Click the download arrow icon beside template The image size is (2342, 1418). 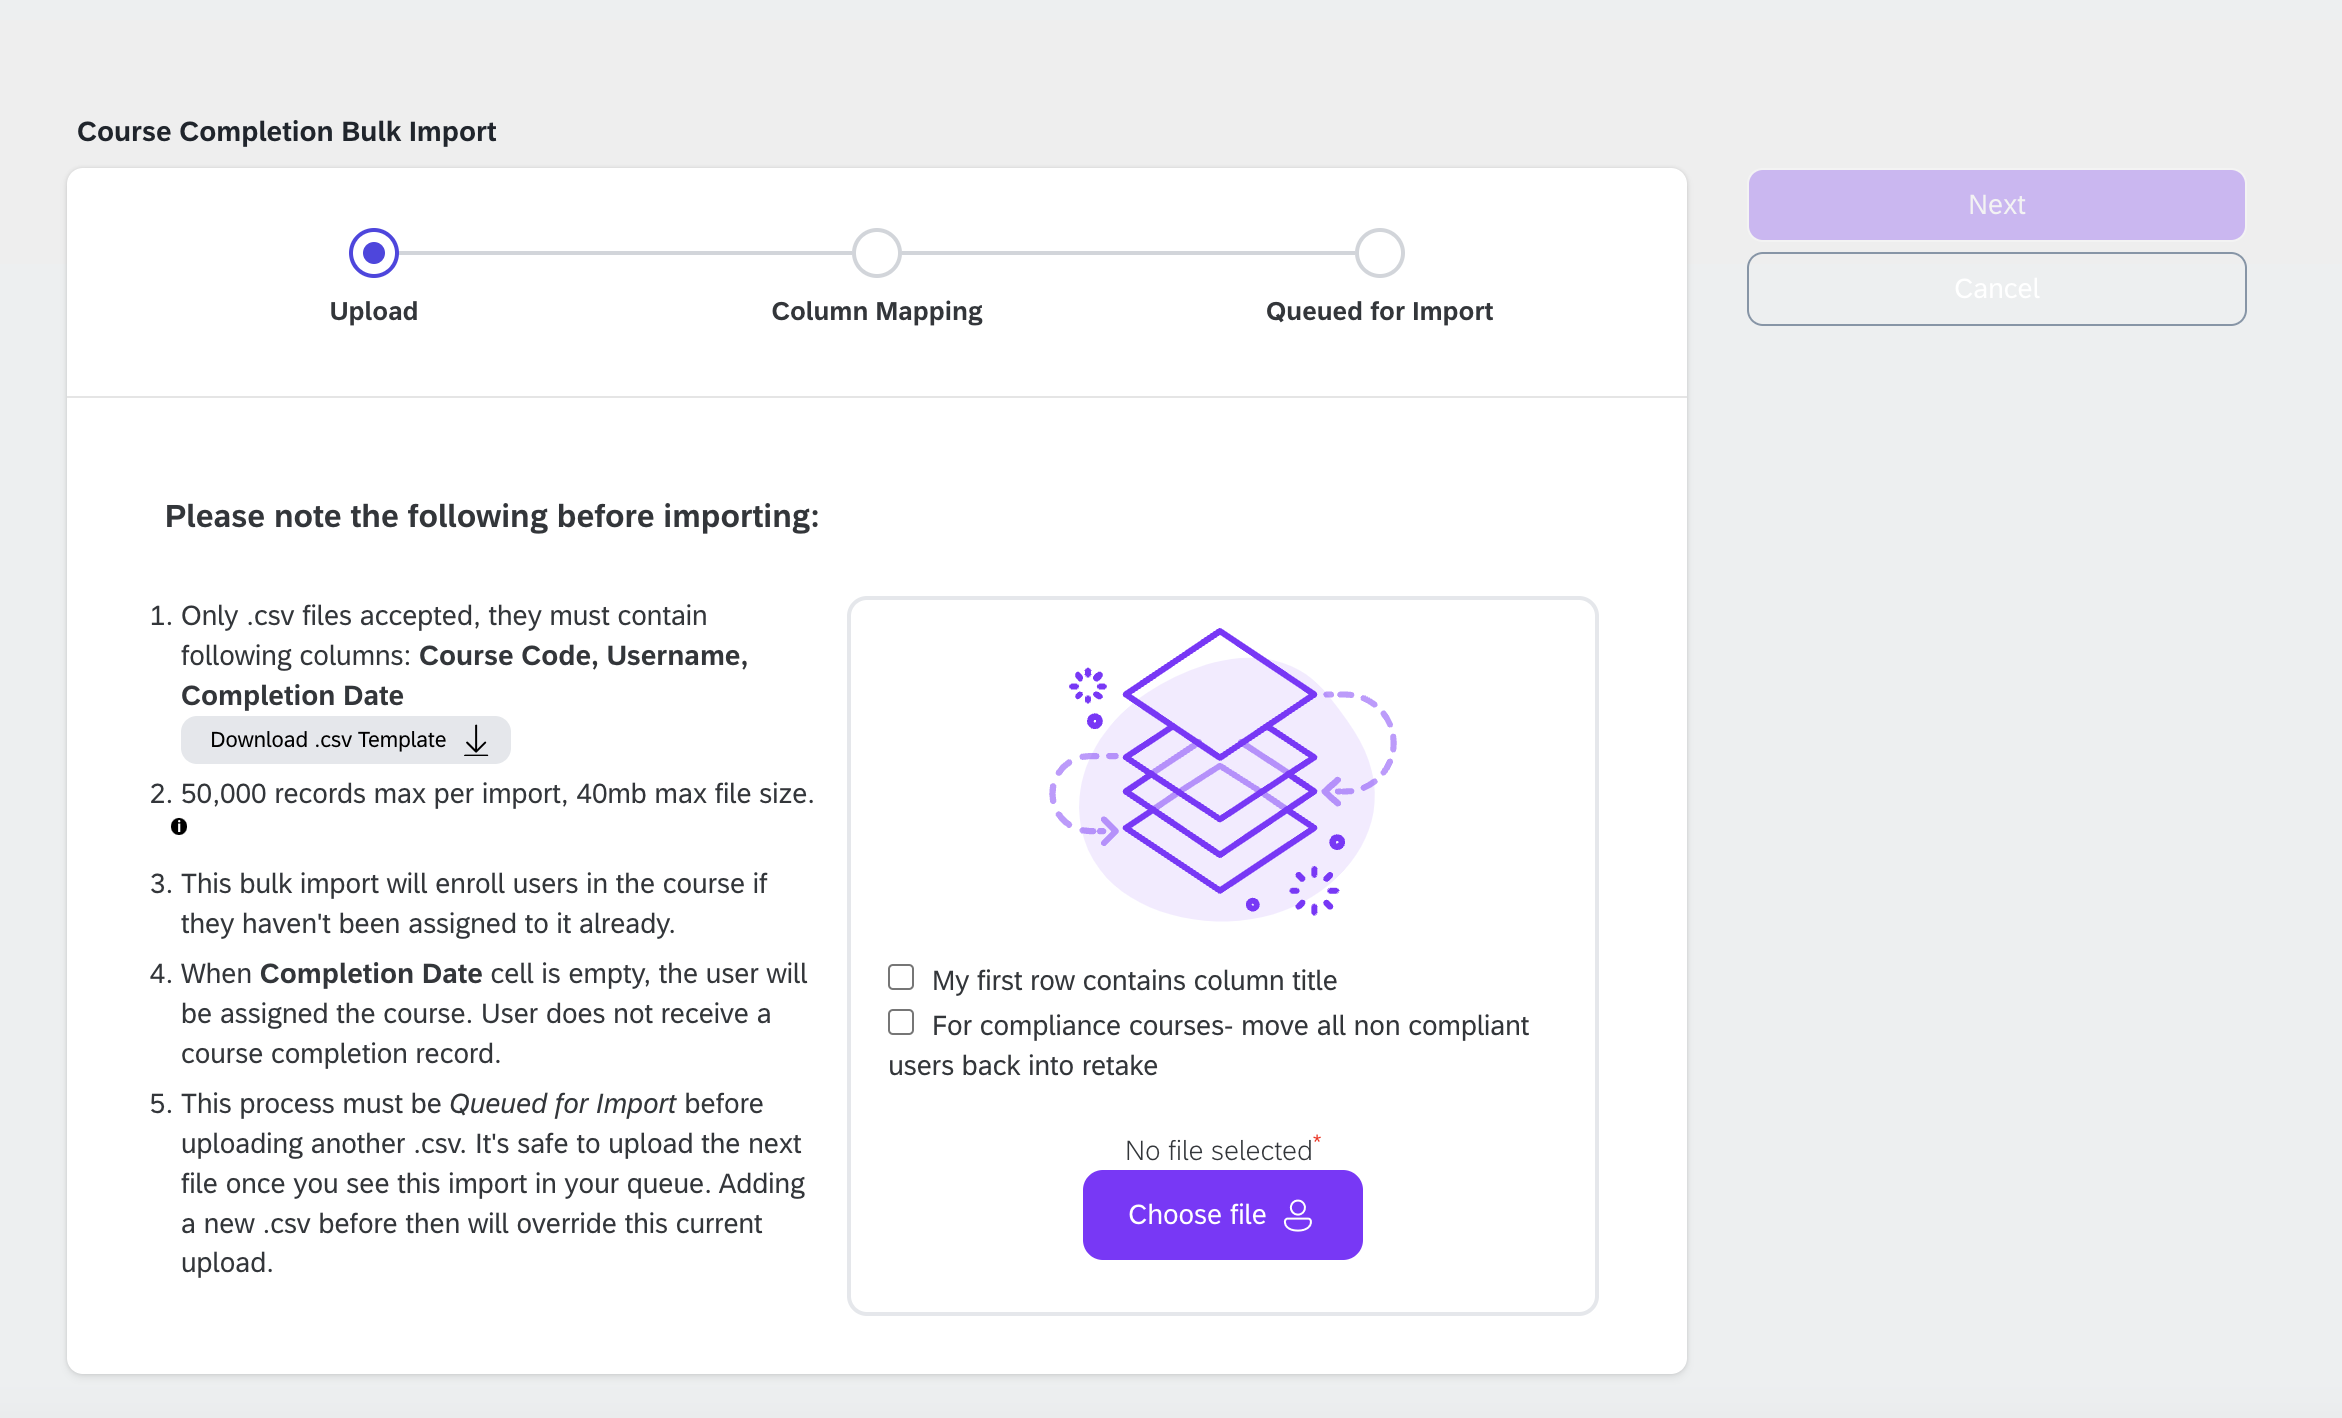pyautogui.click(x=476, y=740)
